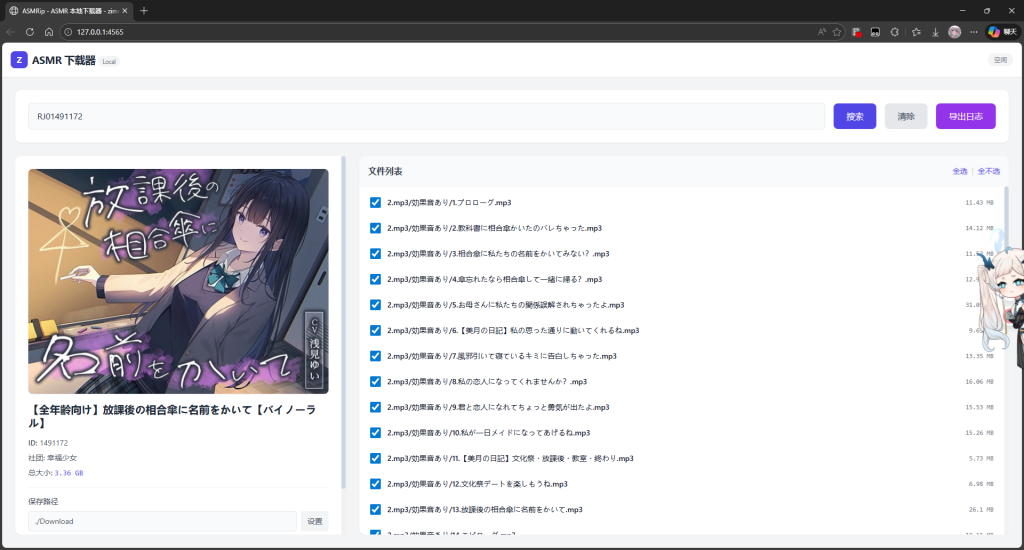Click the 空闲 status badge
Image resolution: width=1024 pixels, height=550 pixels.
click(x=1000, y=60)
